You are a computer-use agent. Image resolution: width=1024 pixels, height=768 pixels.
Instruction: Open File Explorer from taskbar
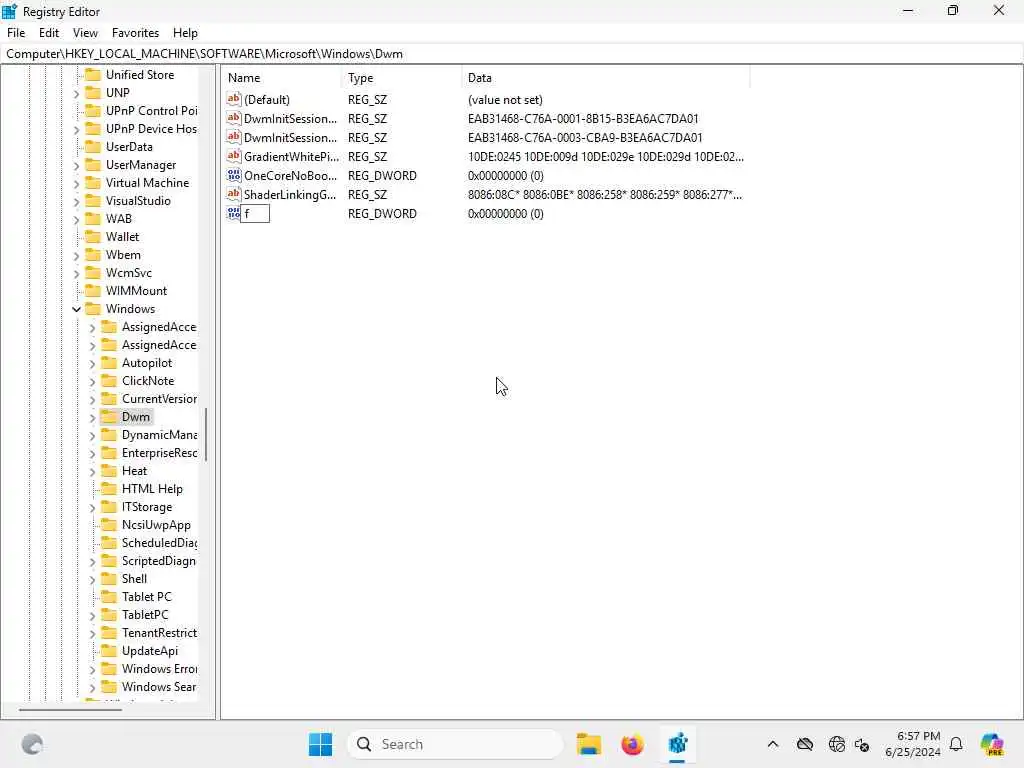pos(588,744)
